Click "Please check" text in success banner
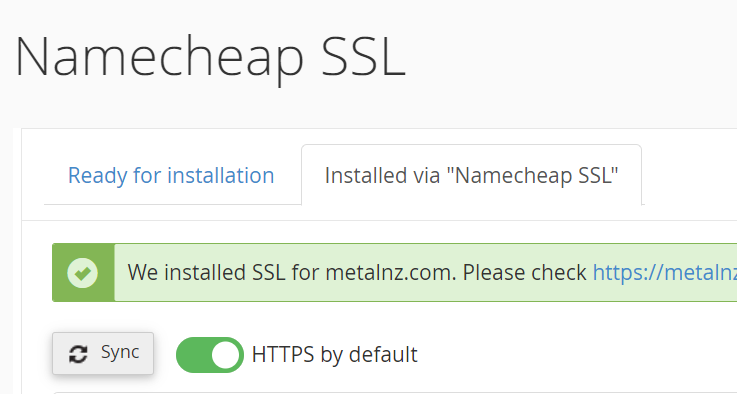The height and width of the screenshot is (394, 737). pos(525,272)
